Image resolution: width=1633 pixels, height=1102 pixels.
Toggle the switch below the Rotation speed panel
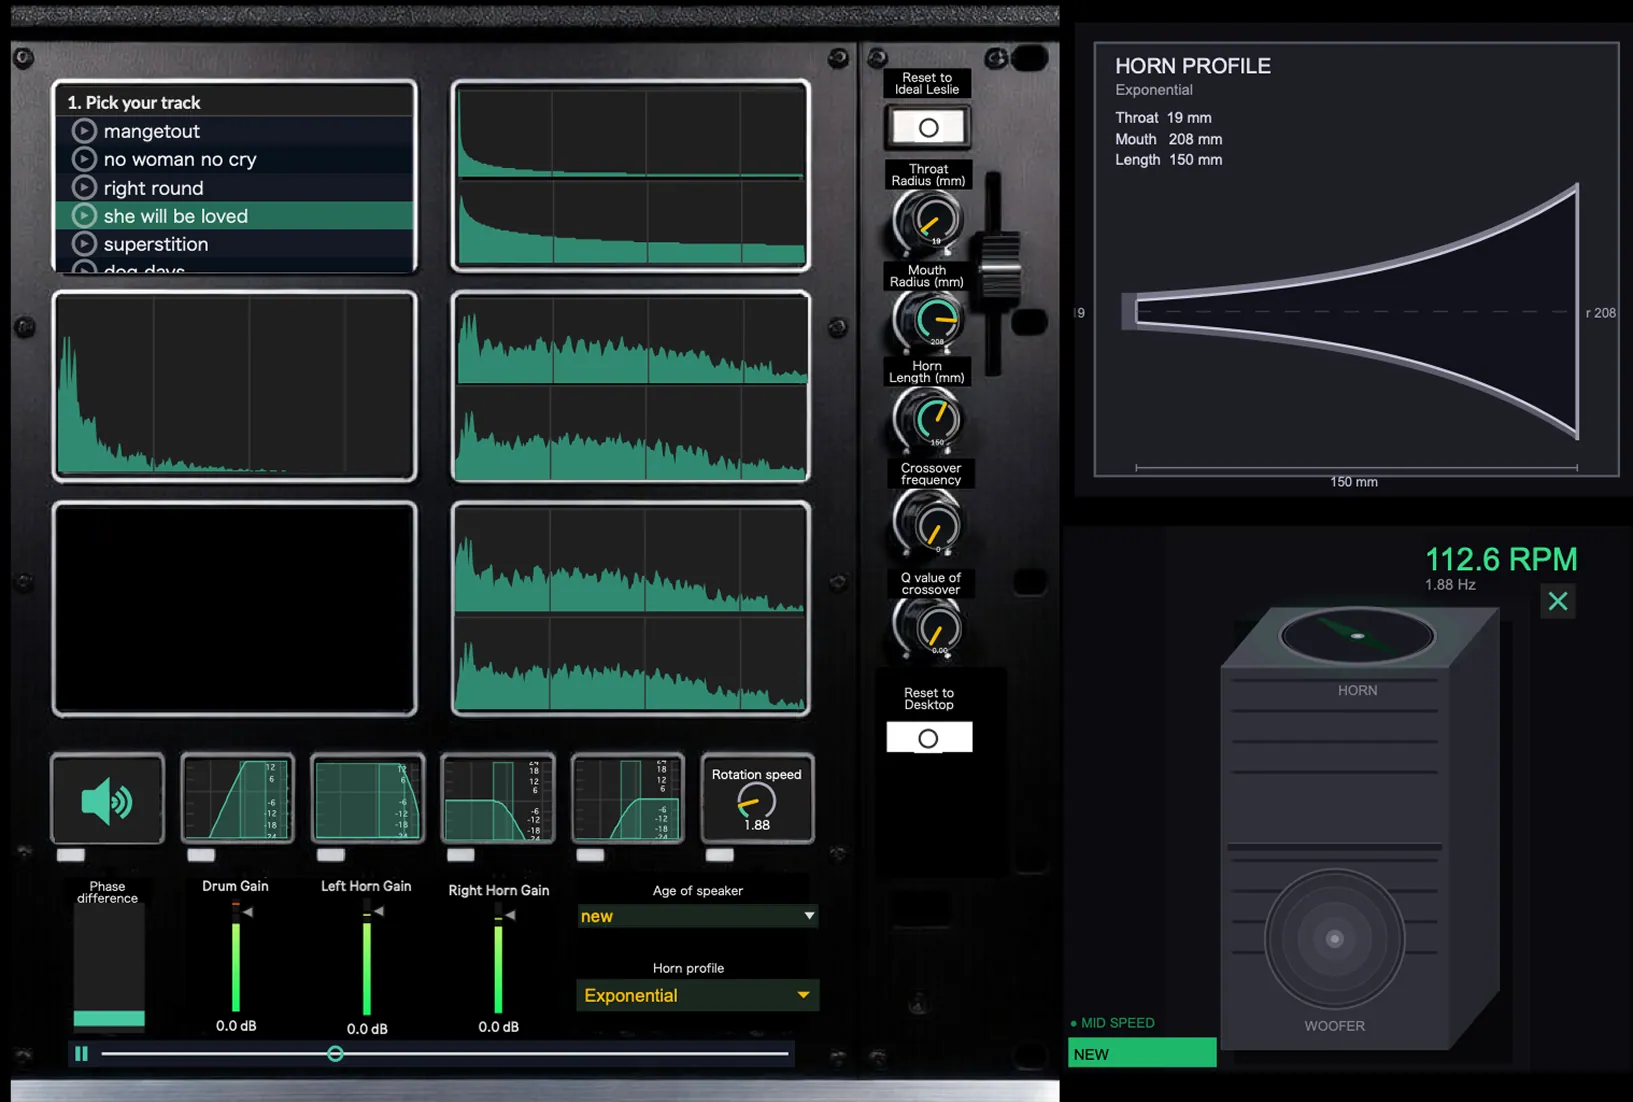point(719,855)
